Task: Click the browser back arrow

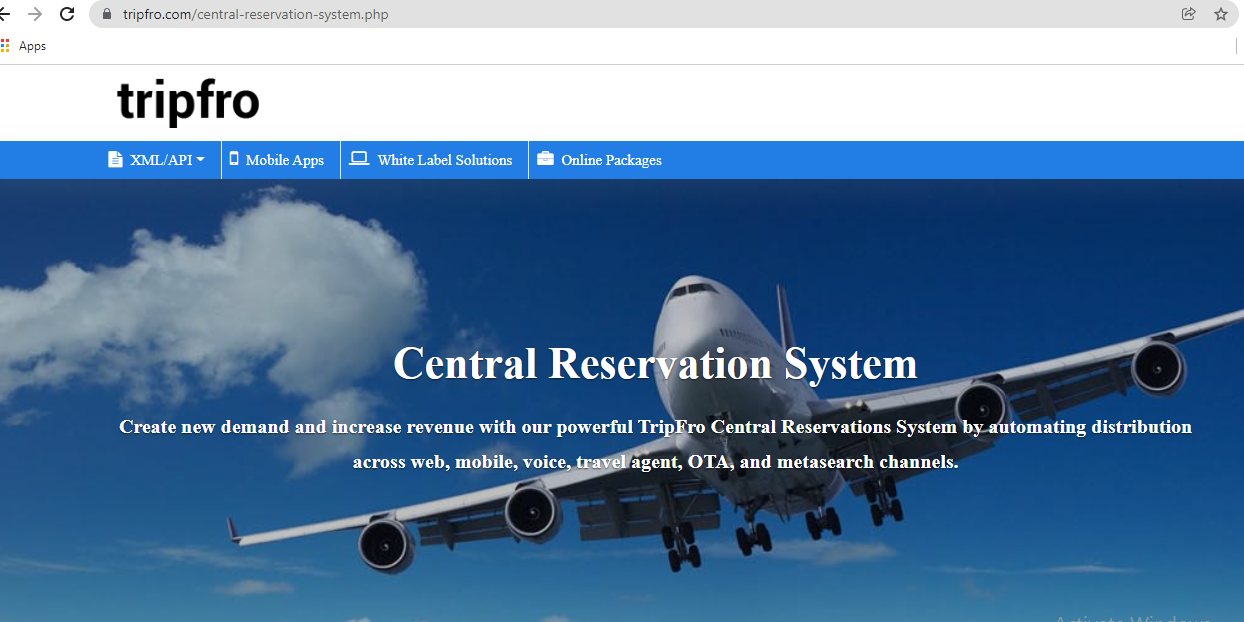Action: point(8,14)
